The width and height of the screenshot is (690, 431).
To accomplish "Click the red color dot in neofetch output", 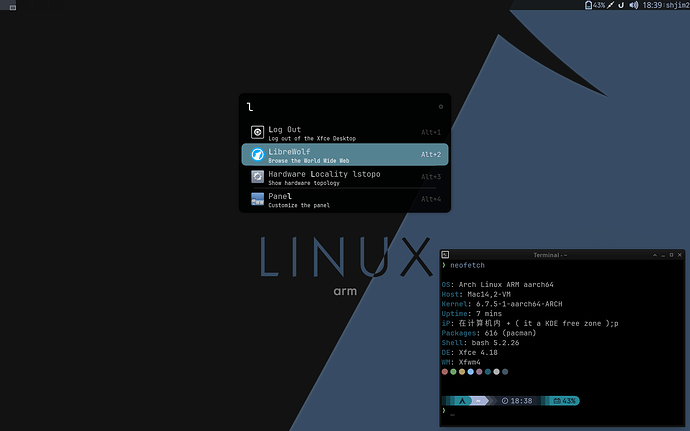I will coord(444,372).
